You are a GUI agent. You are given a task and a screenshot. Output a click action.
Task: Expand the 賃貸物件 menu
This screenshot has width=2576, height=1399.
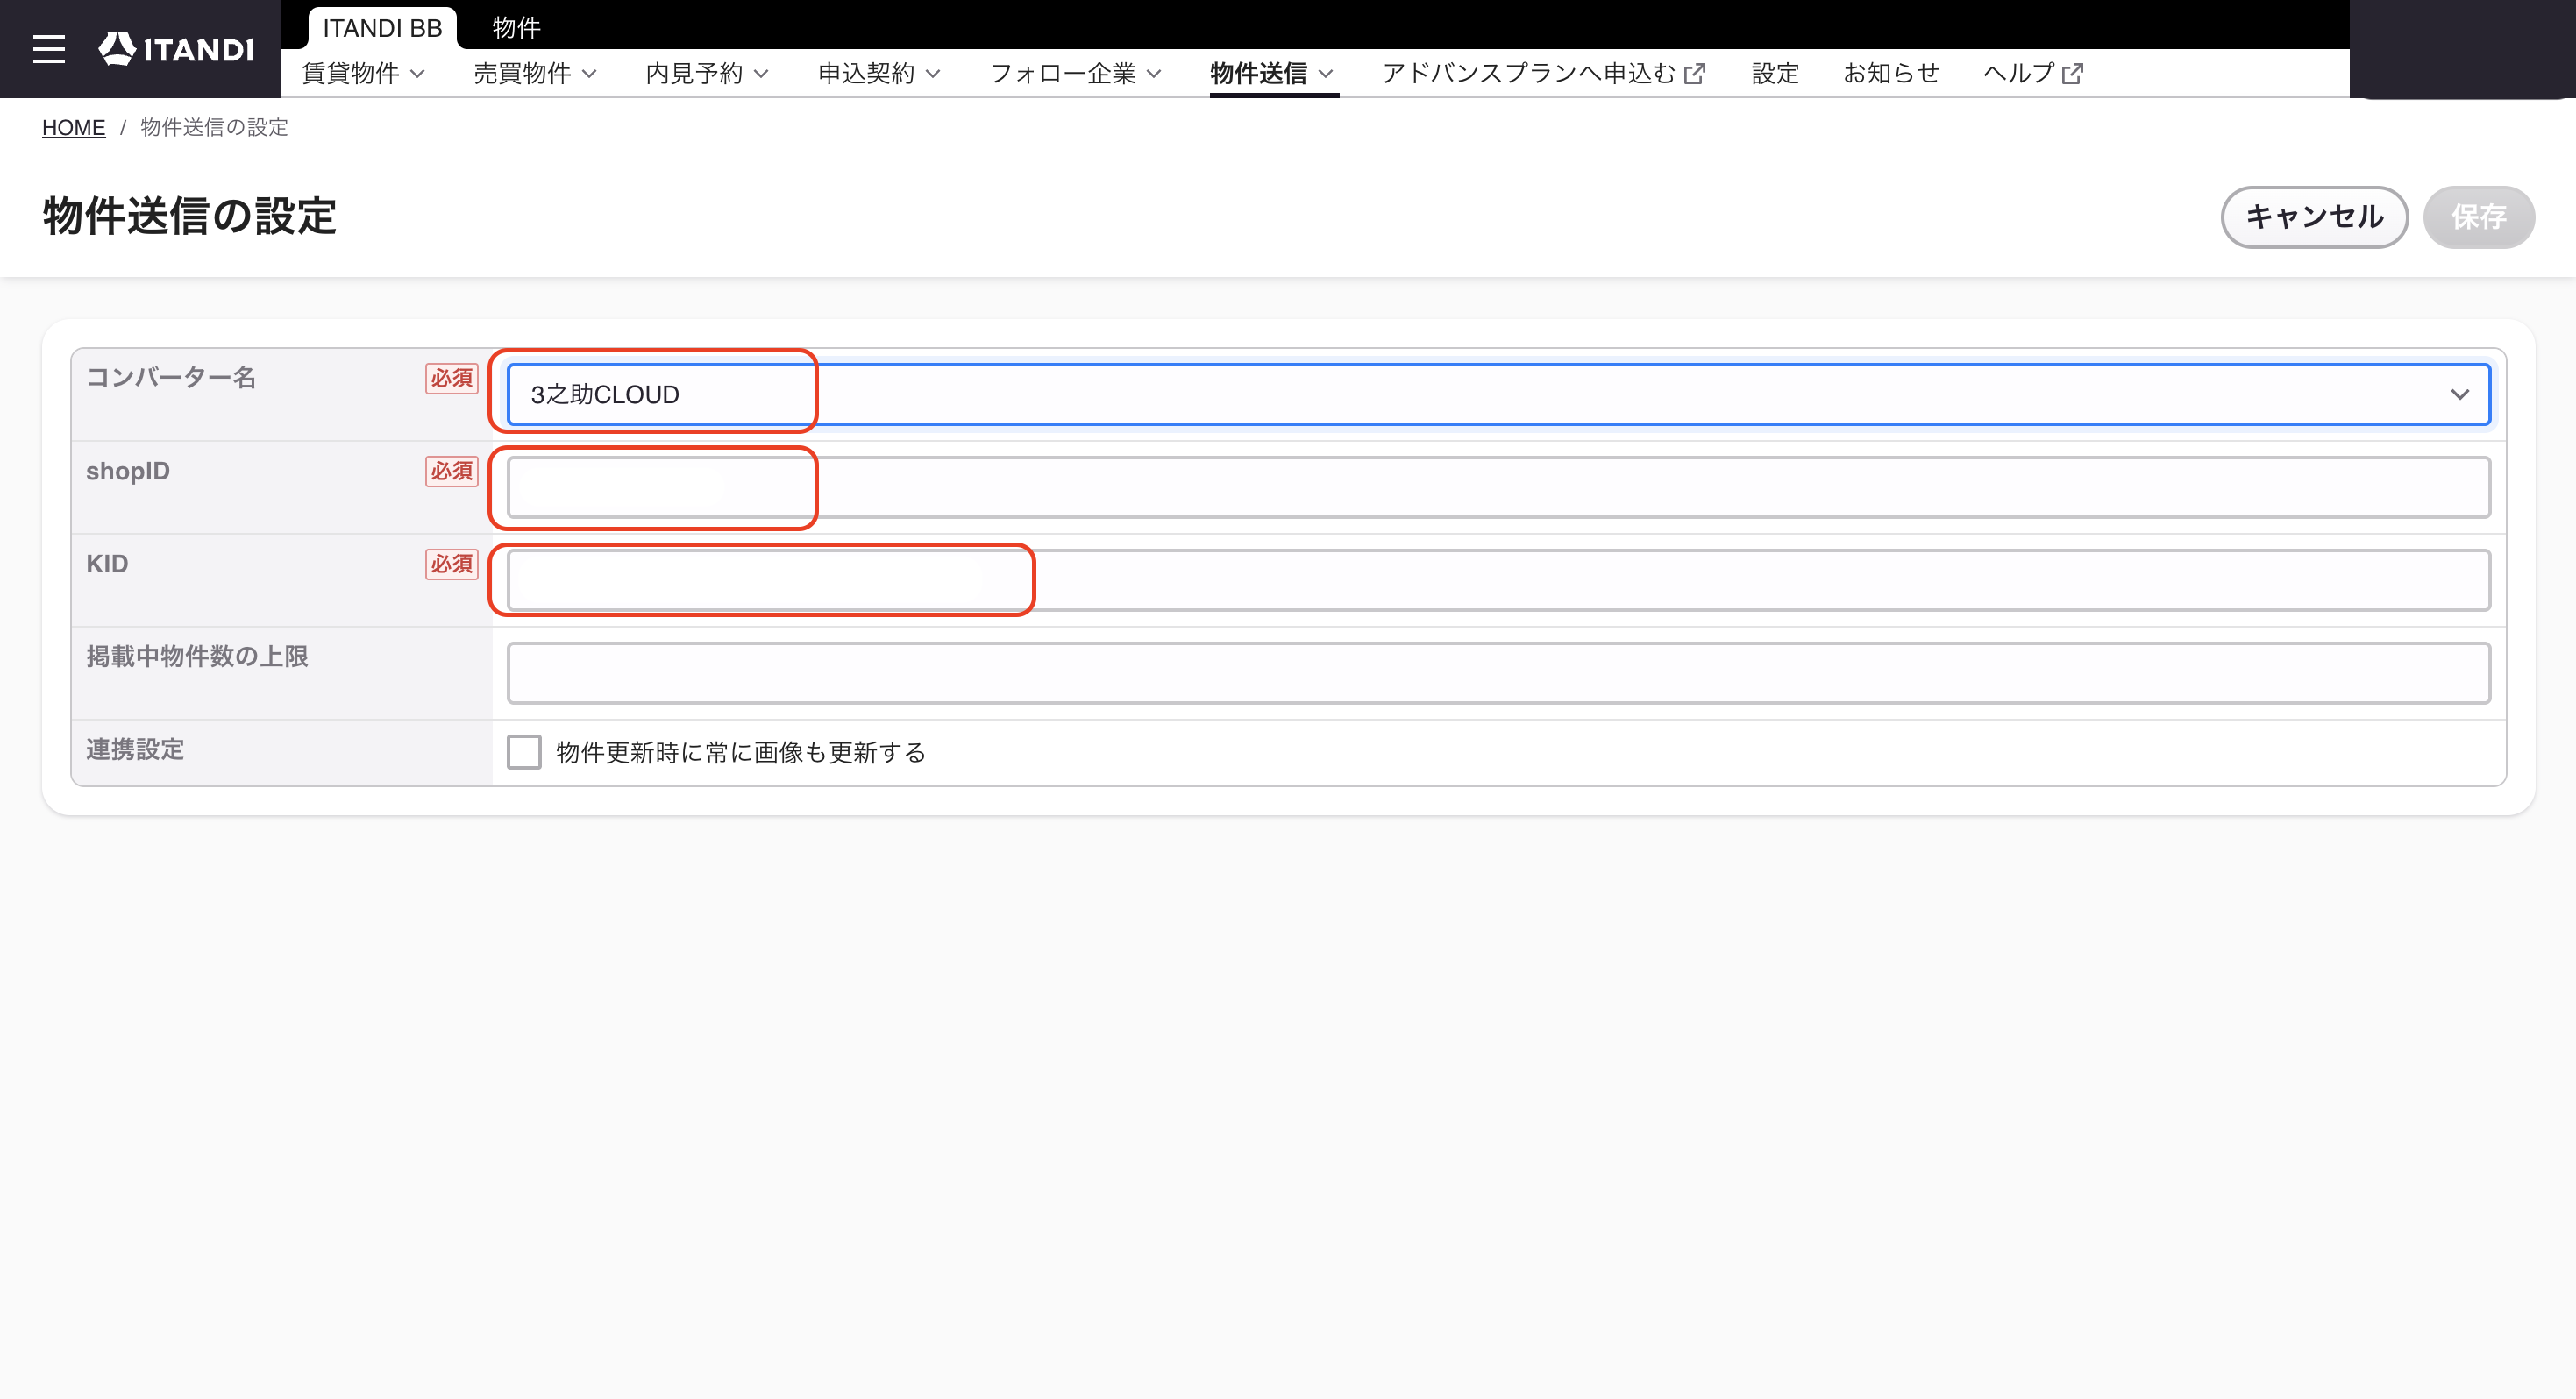(363, 73)
